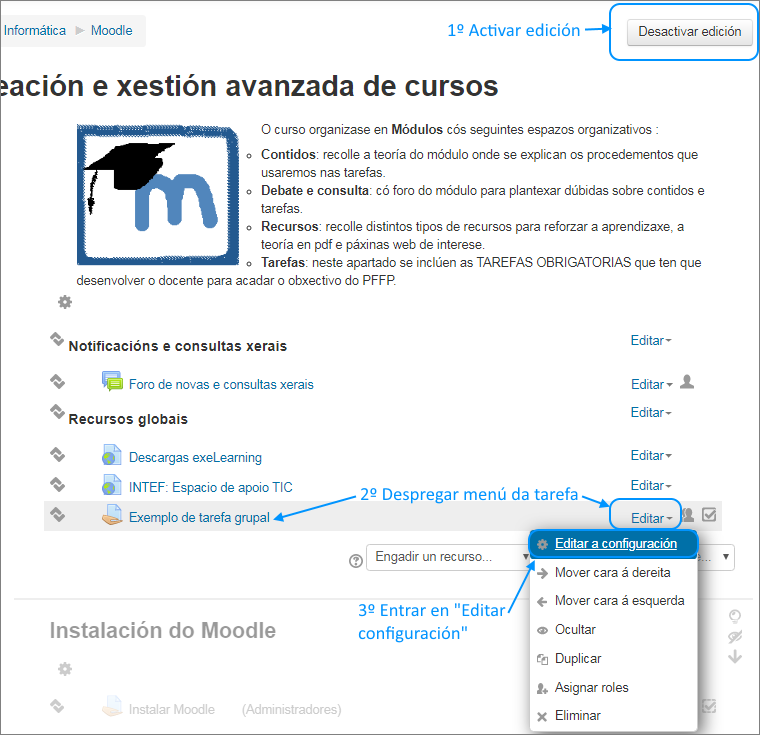Viewport: 760px width, 735px height.
Task: Open Exemplo de tarefa grupal assignment
Action: coord(199,517)
